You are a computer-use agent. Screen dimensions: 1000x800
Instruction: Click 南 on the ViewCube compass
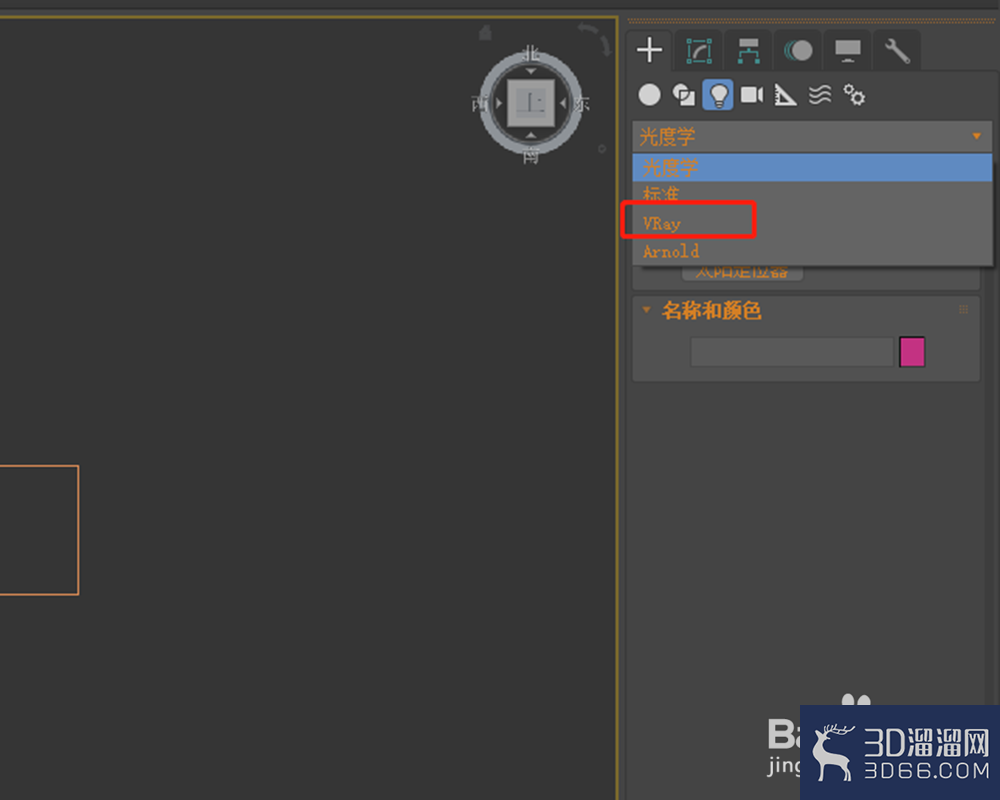point(531,155)
